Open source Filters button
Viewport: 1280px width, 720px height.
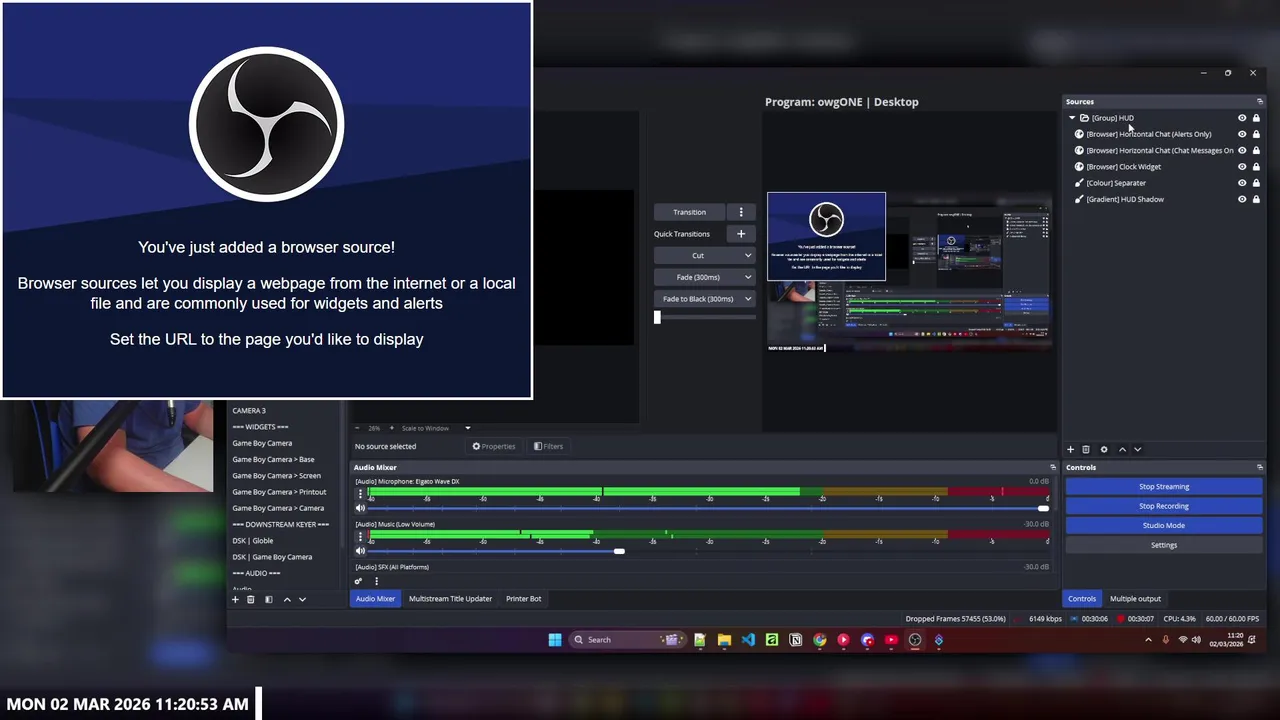click(548, 447)
